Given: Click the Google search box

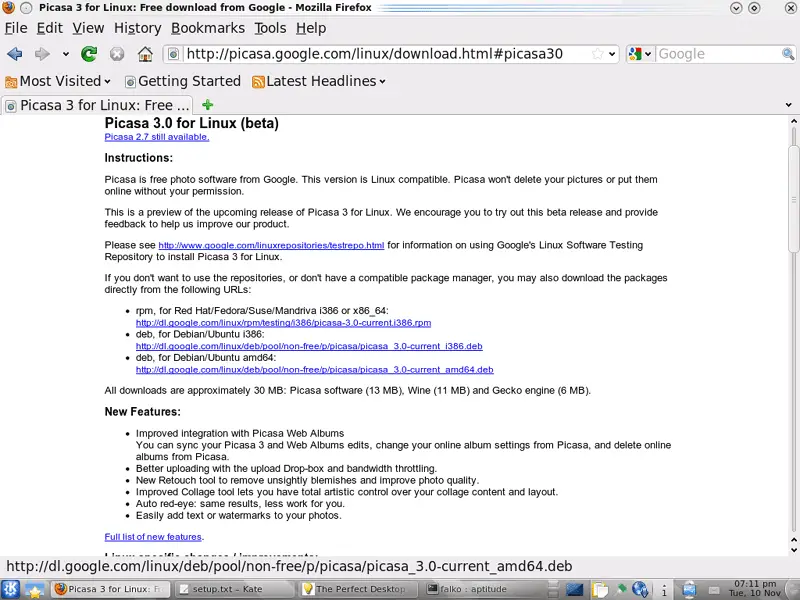Looking at the screenshot, I should [718, 54].
